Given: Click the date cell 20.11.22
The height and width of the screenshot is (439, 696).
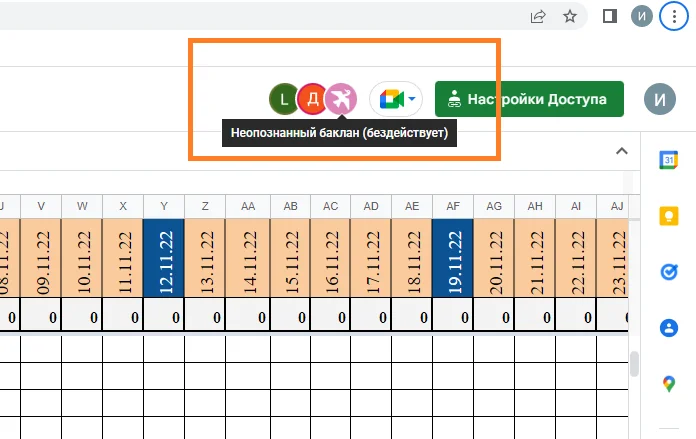Looking at the screenshot, I should coord(494,258).
